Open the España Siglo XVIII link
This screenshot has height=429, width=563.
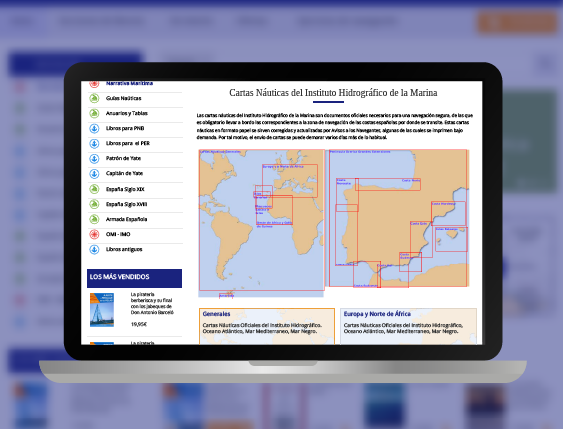point(126,204)
